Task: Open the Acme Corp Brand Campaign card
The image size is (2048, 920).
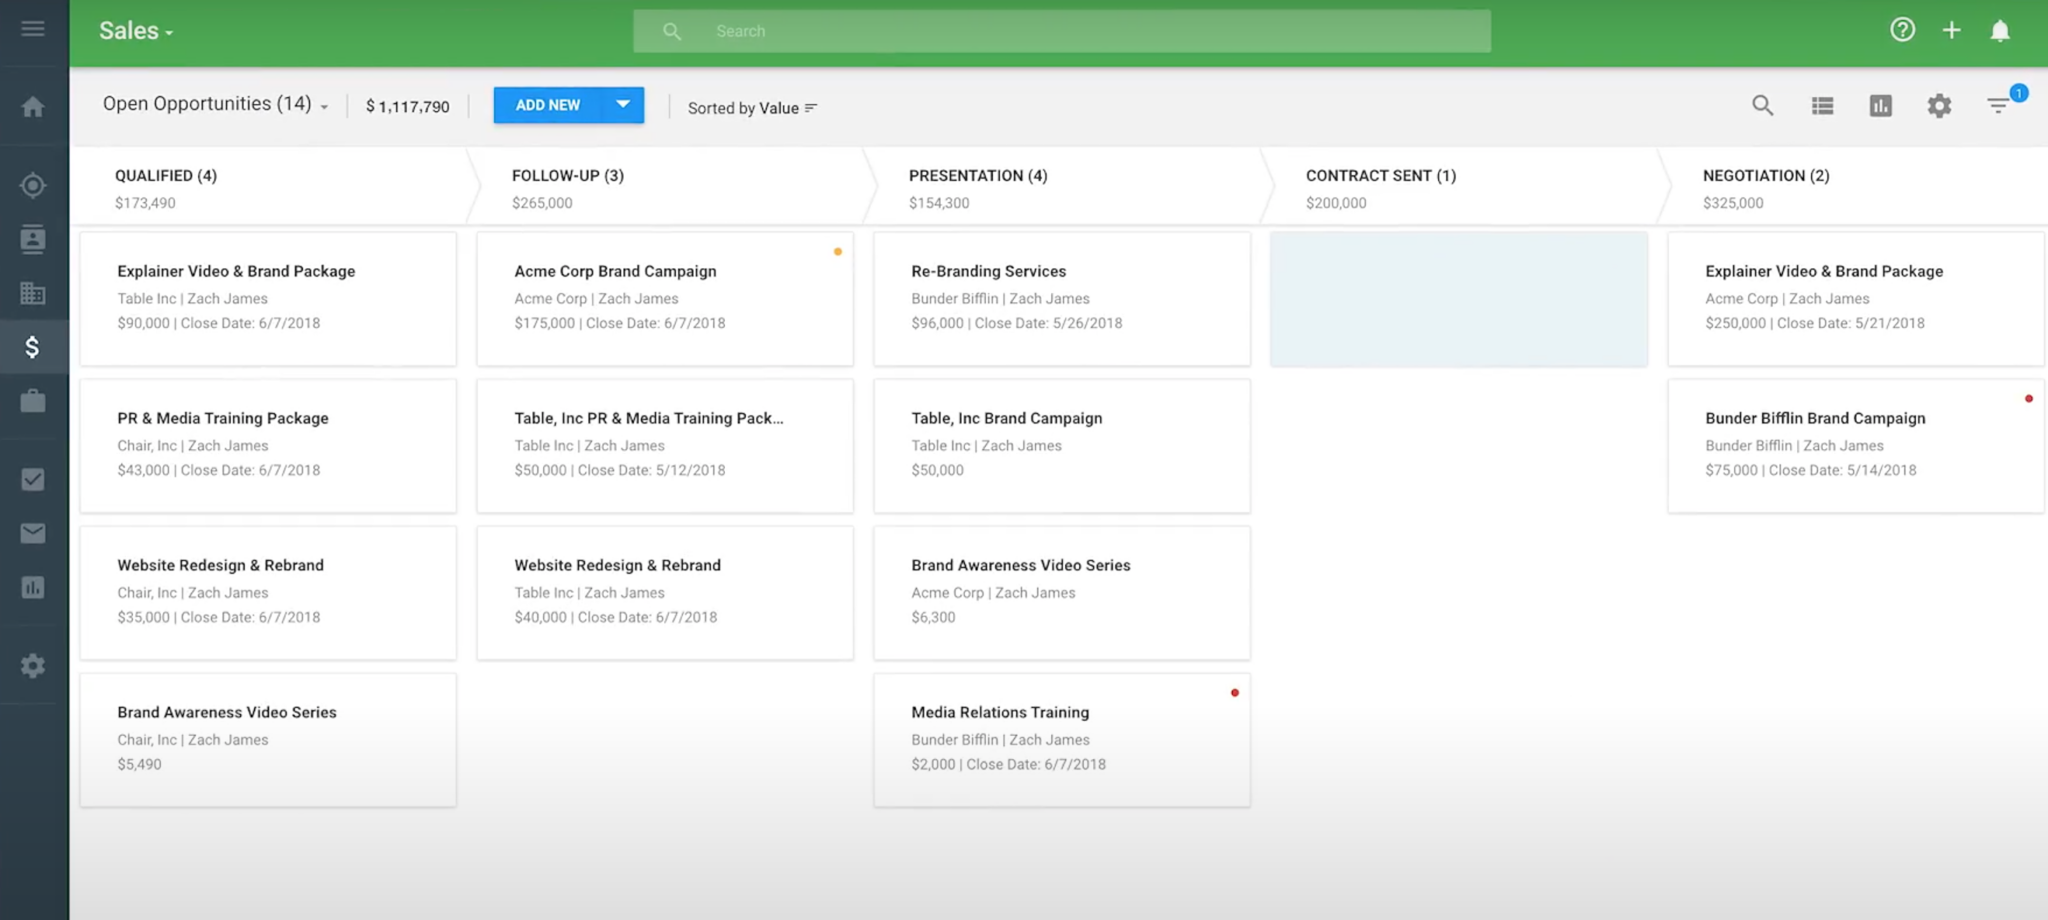Action: [664, 298]
